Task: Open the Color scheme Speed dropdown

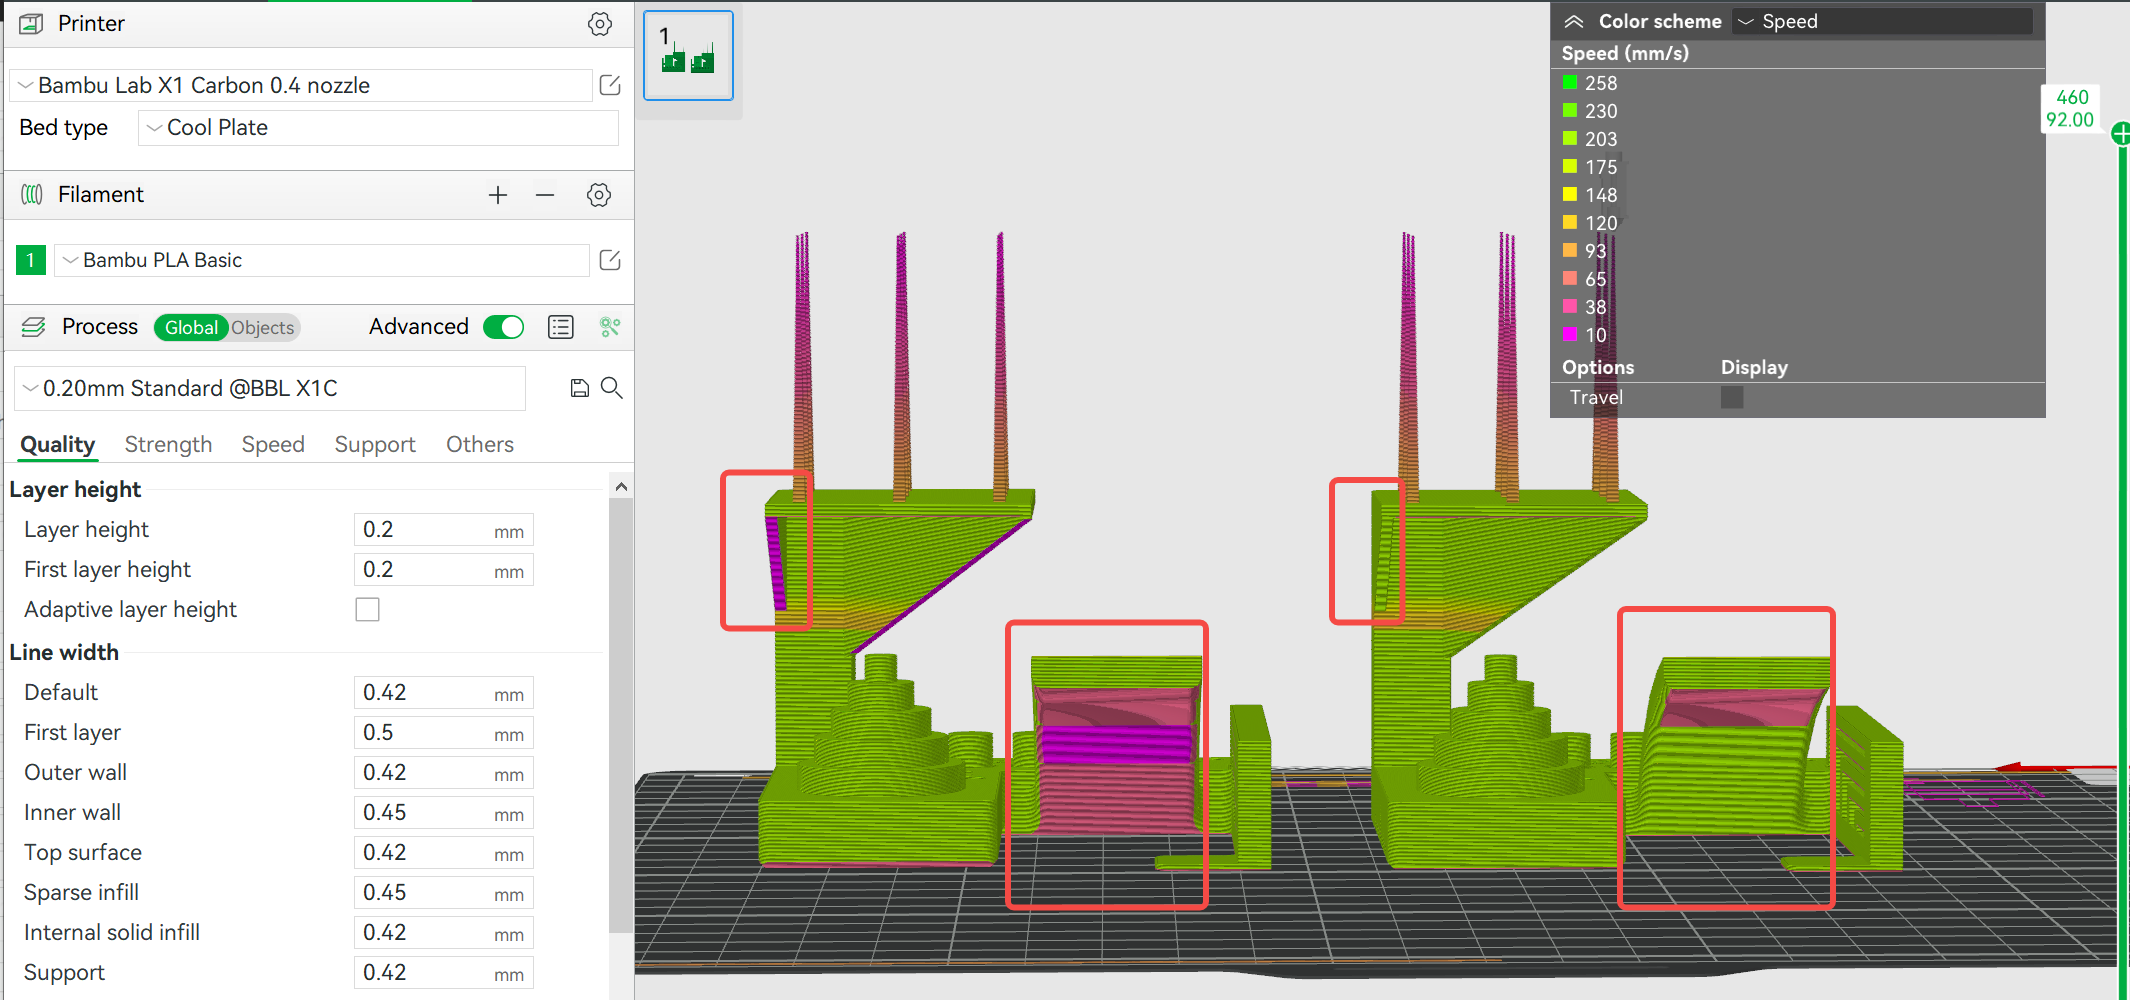Action: (1883, 21)
